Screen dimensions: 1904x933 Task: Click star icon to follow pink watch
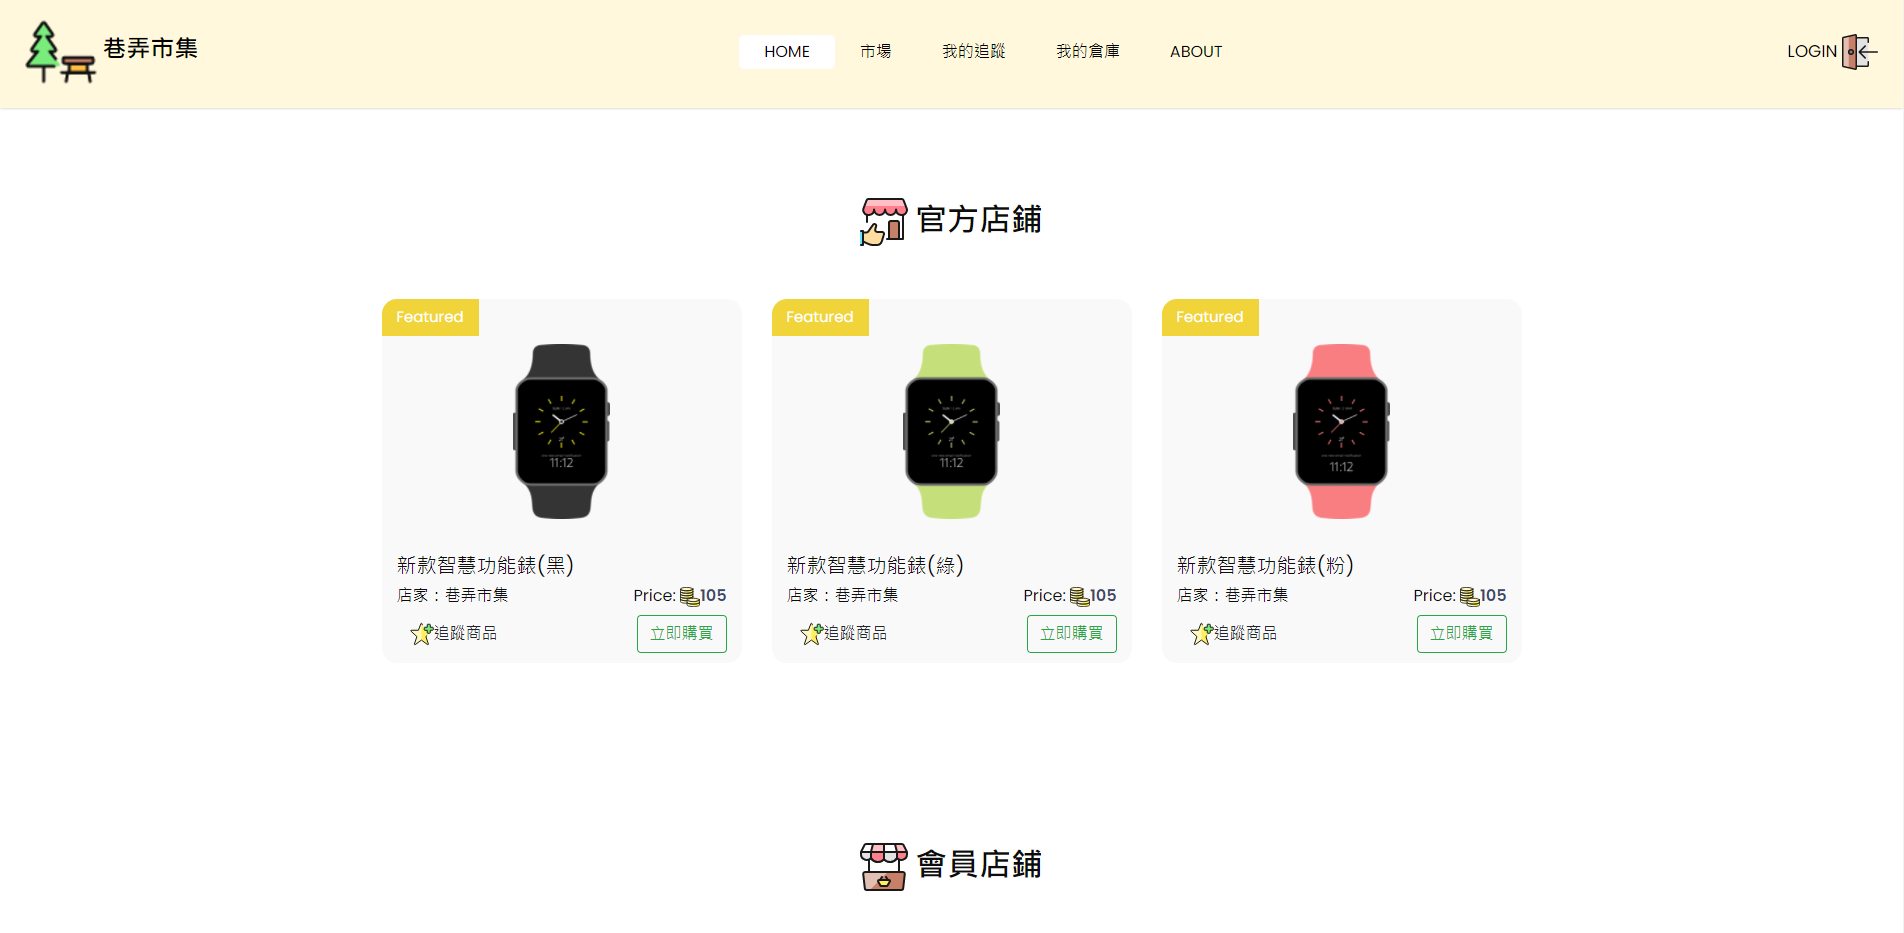1201,634
